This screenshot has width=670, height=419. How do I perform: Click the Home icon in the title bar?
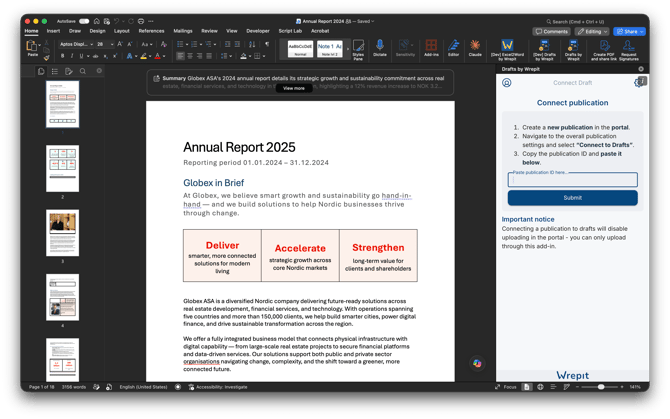(x=97, y=21)
